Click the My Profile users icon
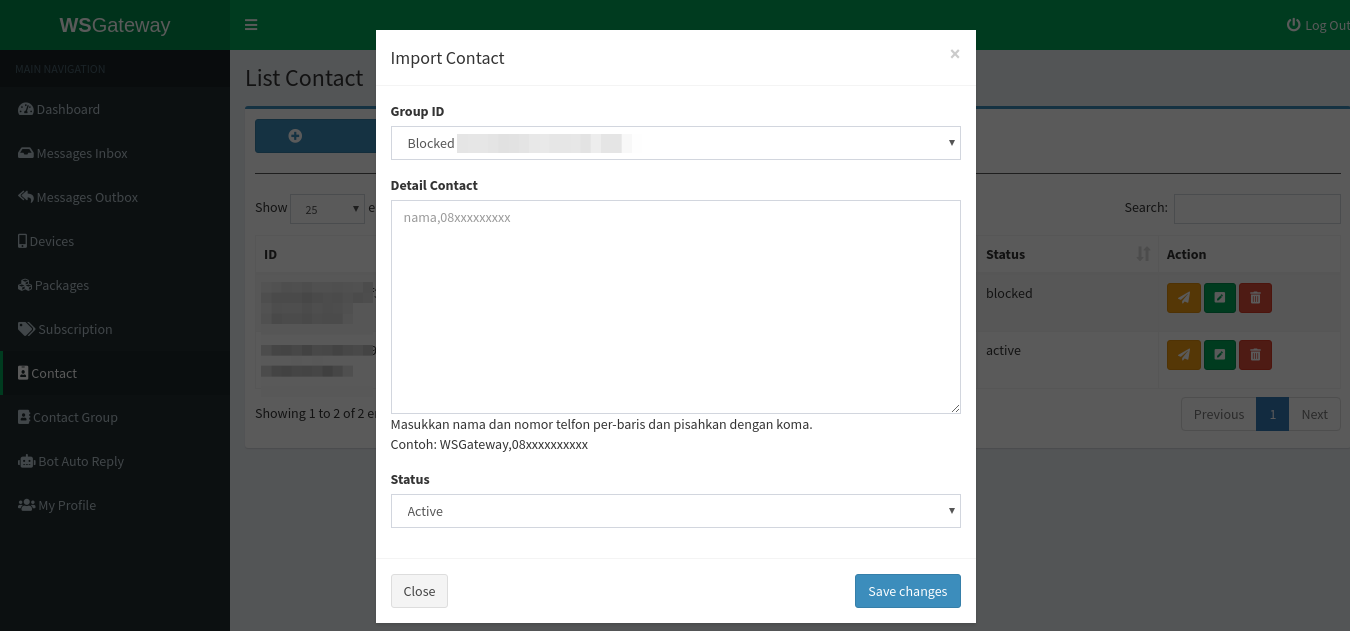 [x=27, y=505]
